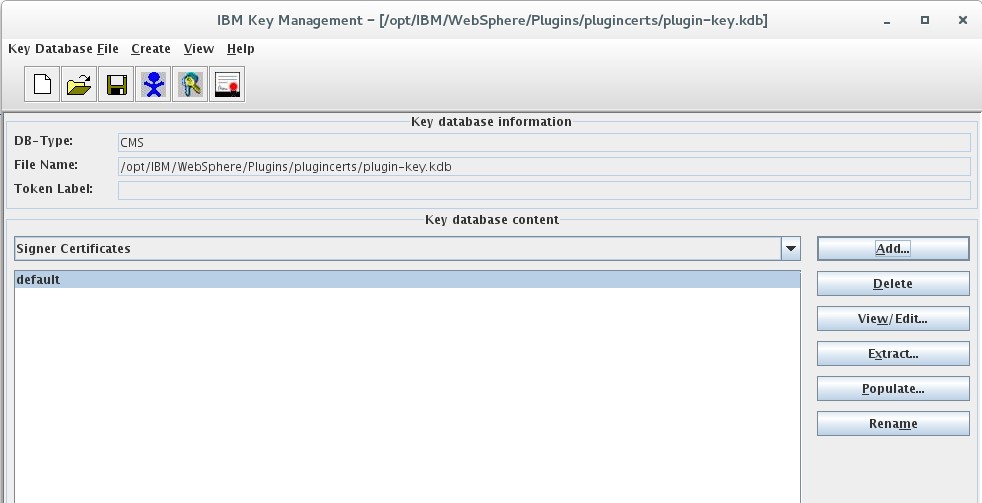Maximize the IBM Key Management window

pos(925,20)
